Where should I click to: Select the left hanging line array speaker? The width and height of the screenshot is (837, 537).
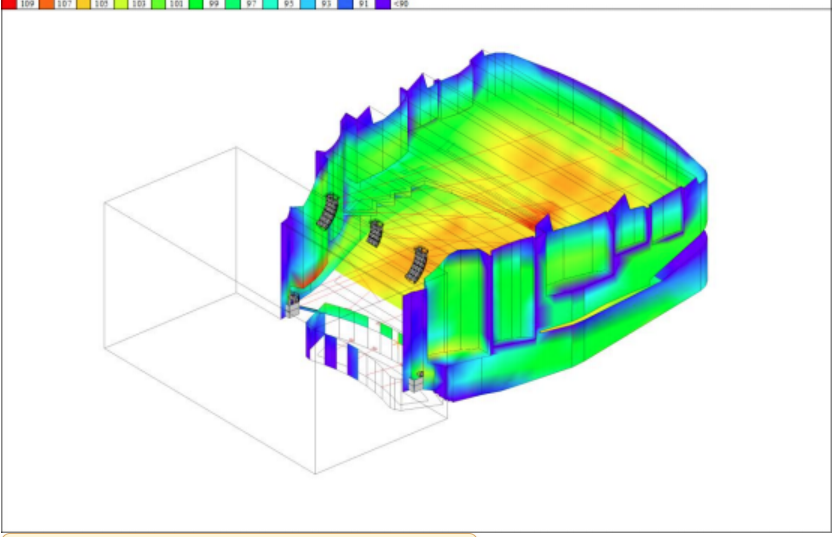coord(328,211)
